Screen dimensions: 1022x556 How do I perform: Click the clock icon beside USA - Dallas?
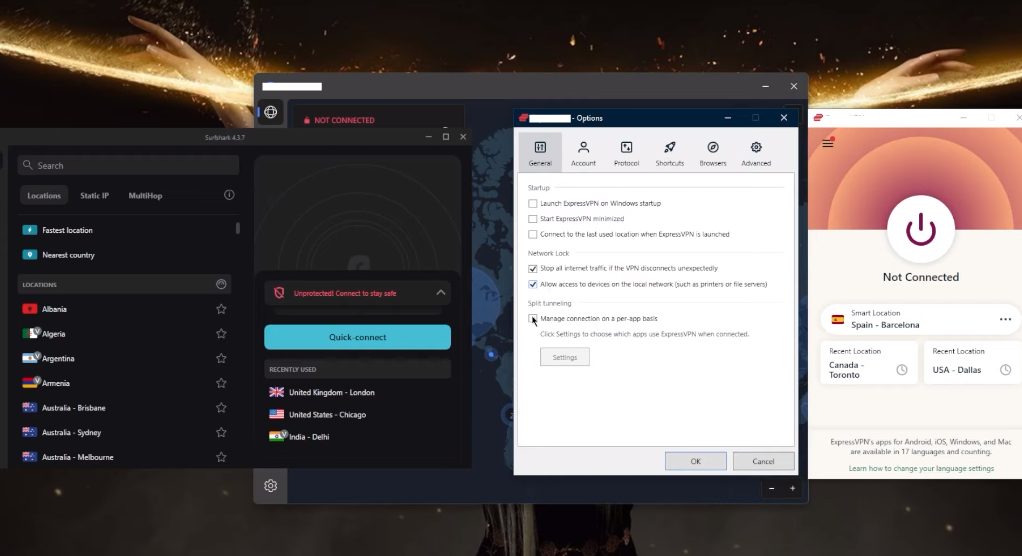pos(1005,370)
